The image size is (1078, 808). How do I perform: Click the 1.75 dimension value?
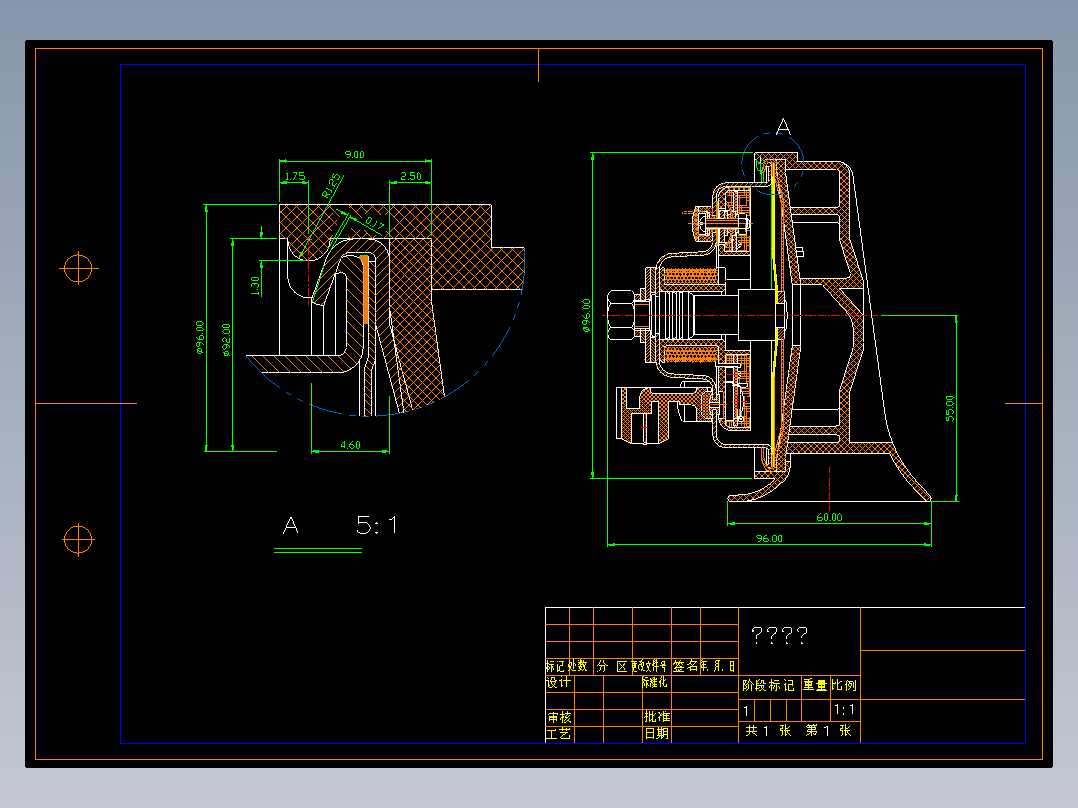click(294, 177)
